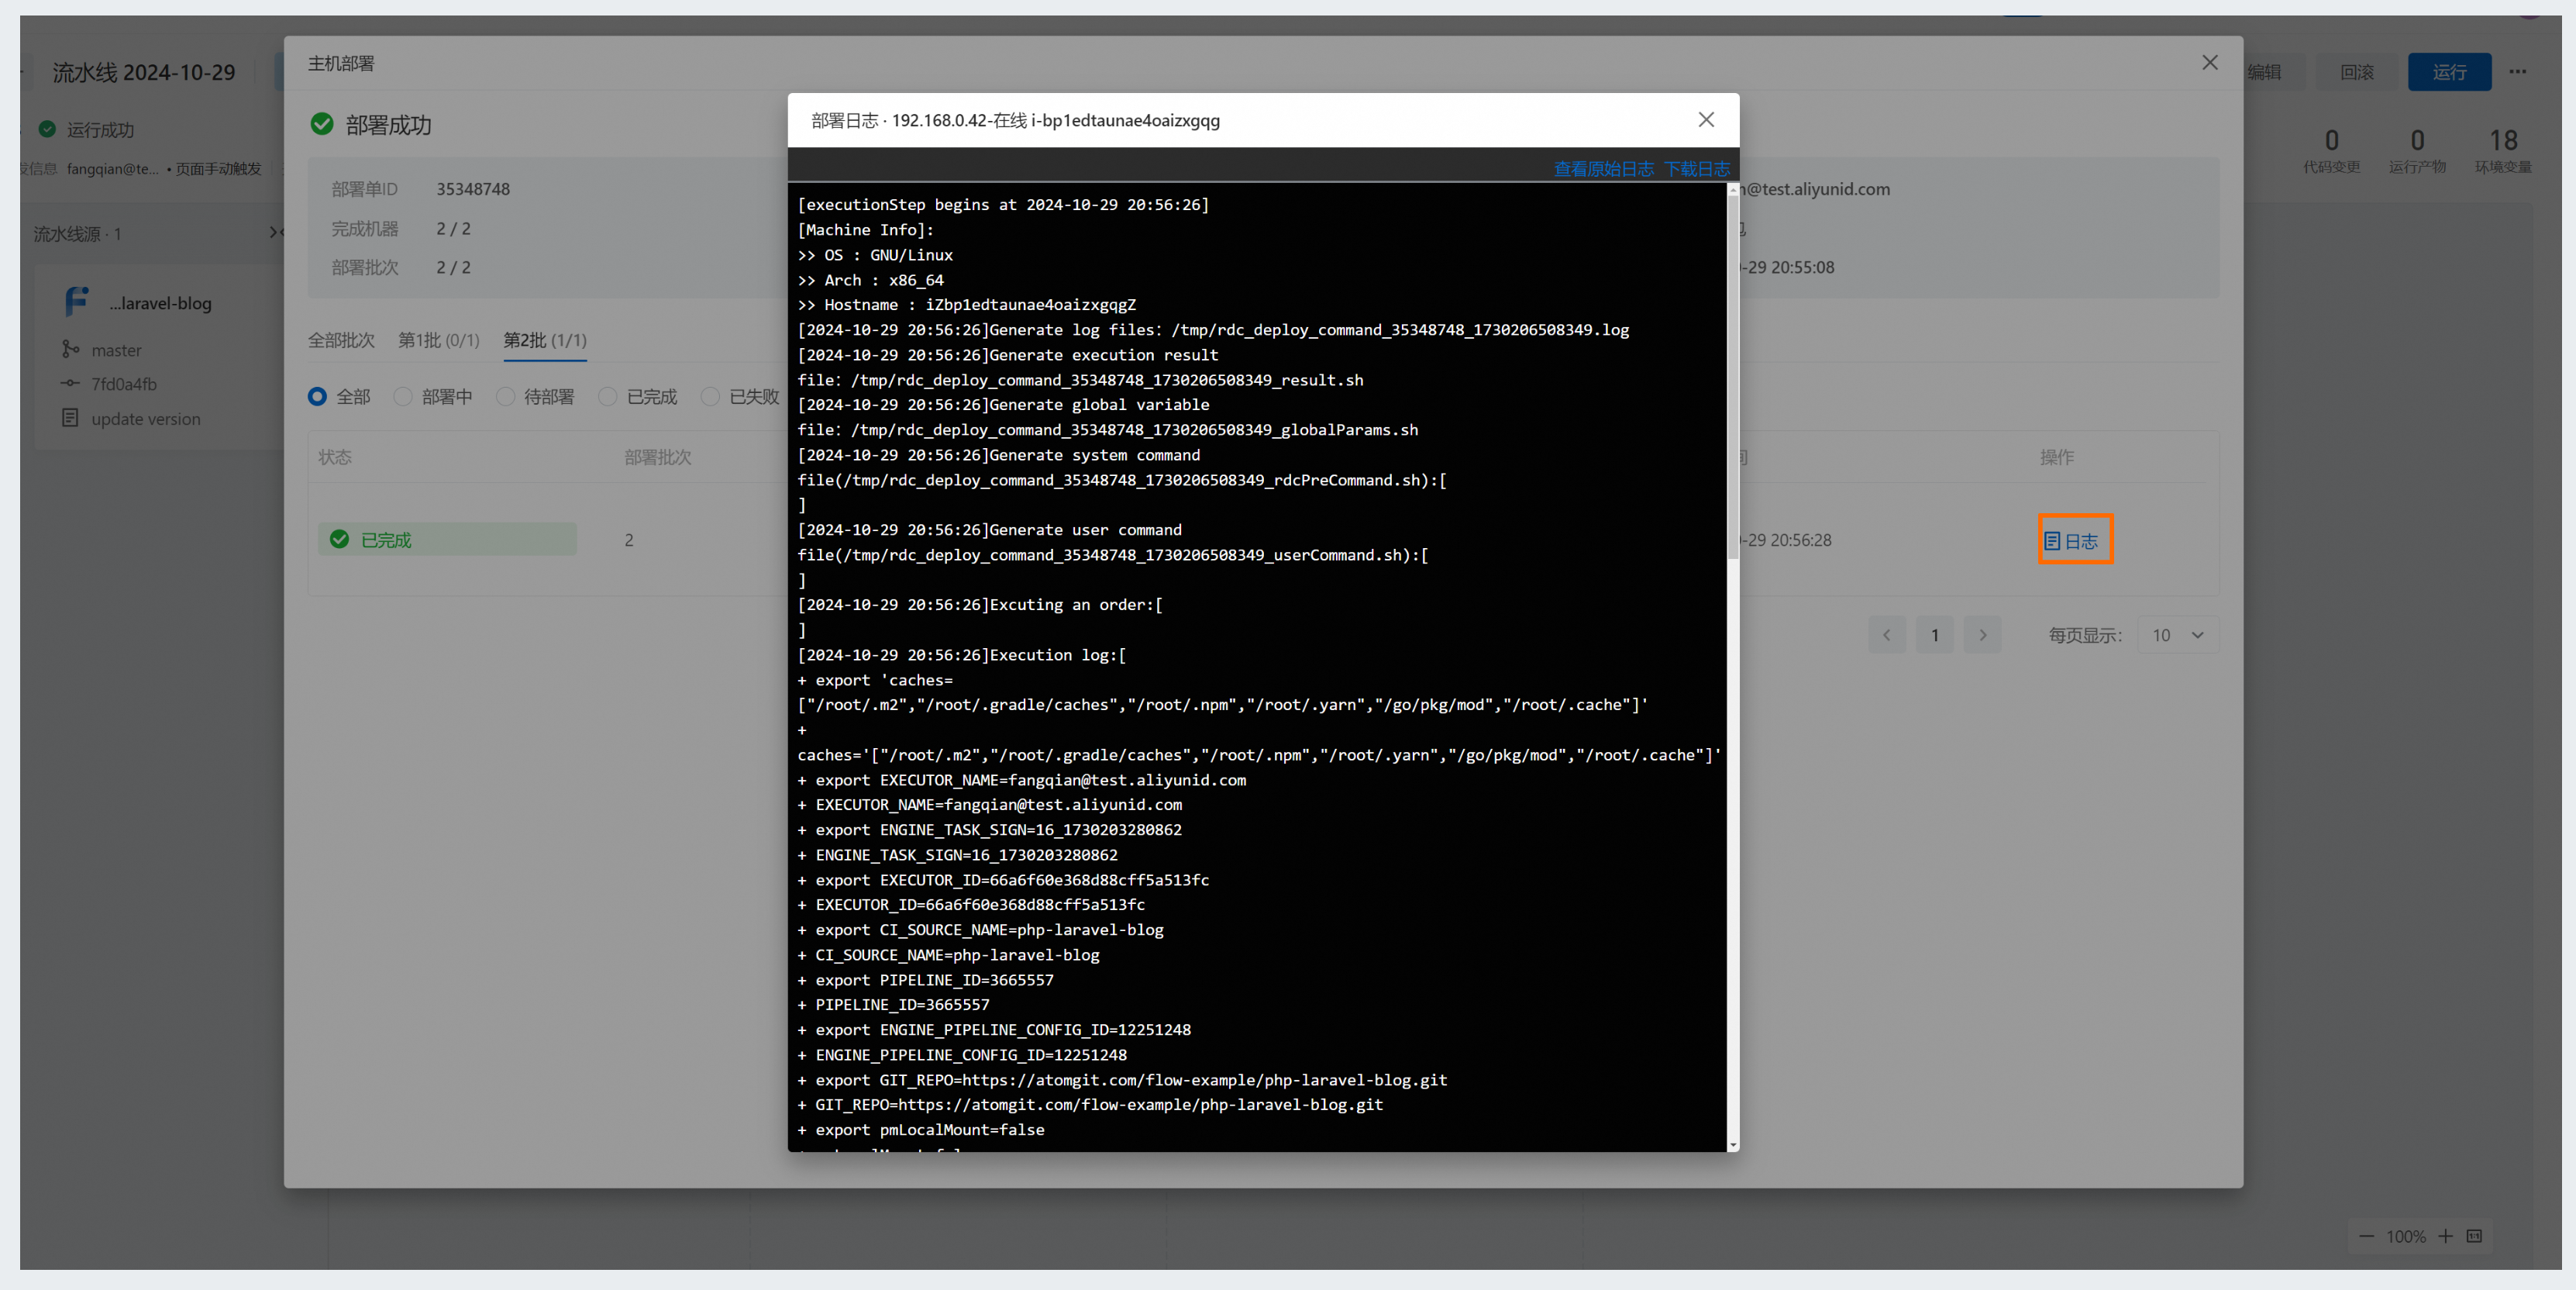This screenshot has width=2576, height=1290.
Task: Select the 部署中 radio filter
Action: click(403, 397)
